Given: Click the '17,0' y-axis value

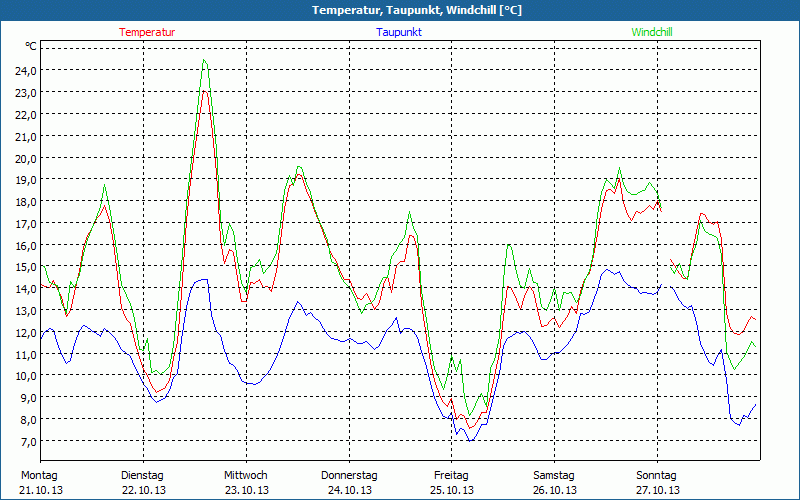Looking at the screenshot, I should point(26,224).
